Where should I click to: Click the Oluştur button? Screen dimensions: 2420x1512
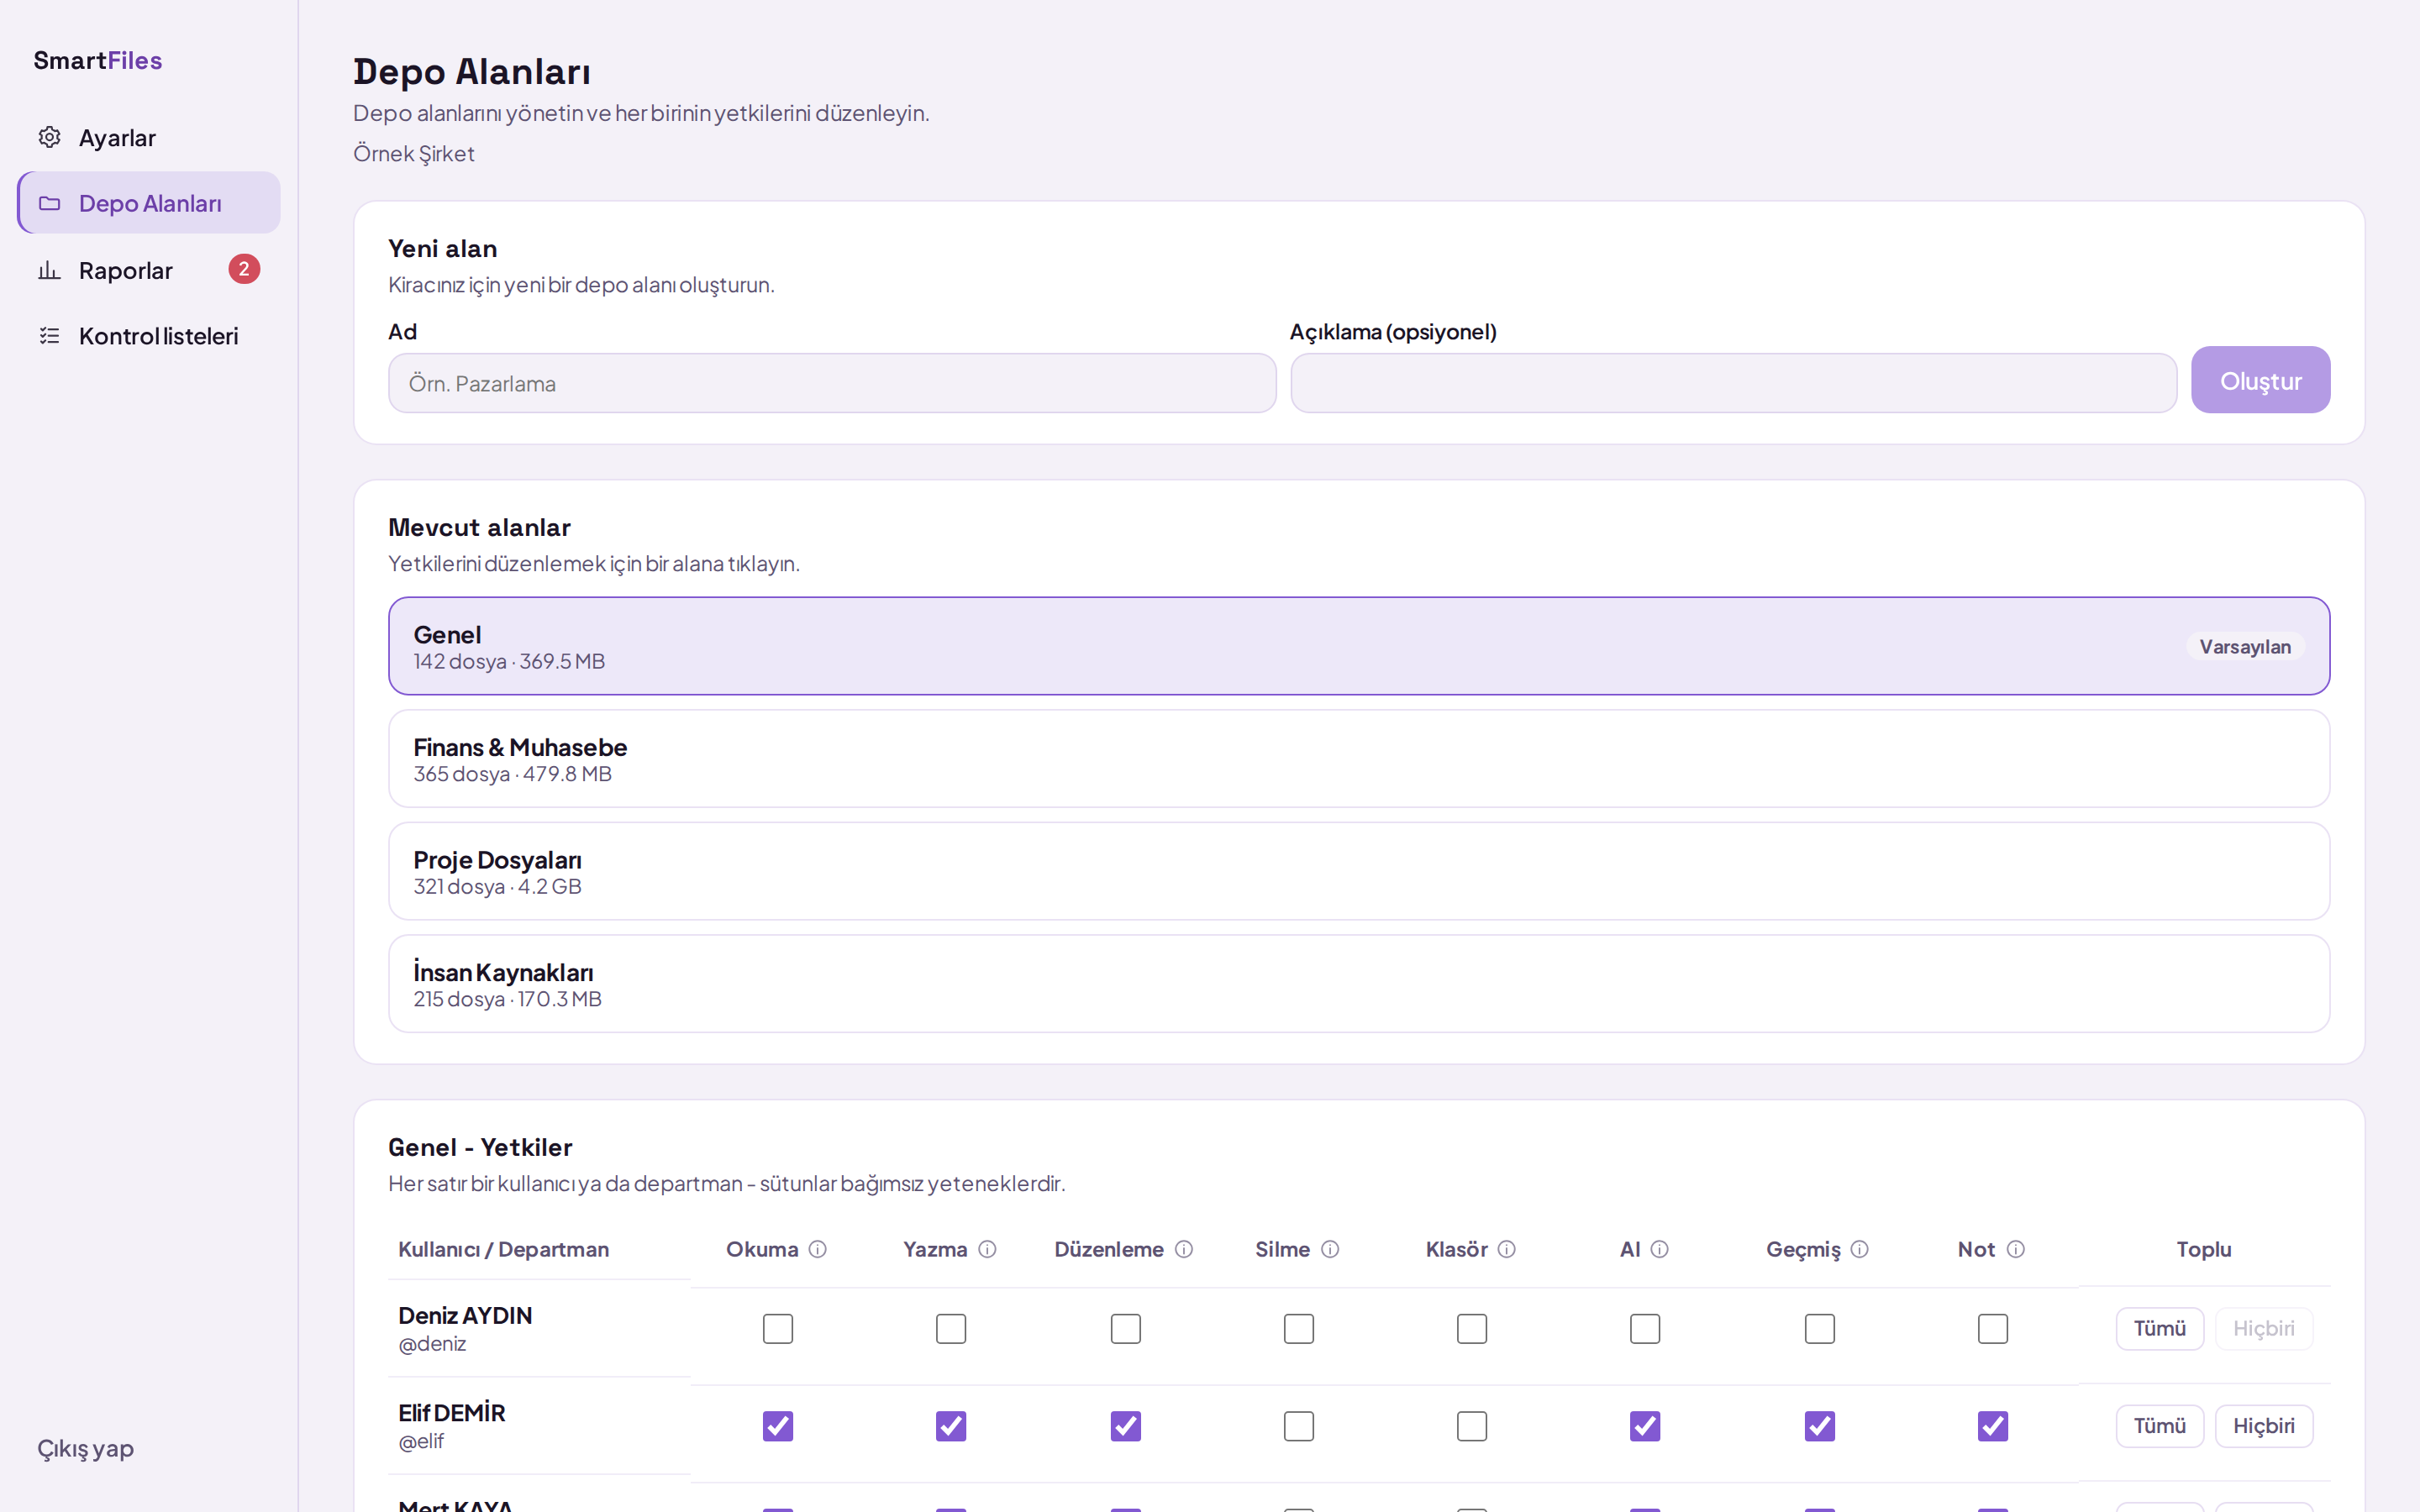pyautogui.click(x=2260, y=380)
